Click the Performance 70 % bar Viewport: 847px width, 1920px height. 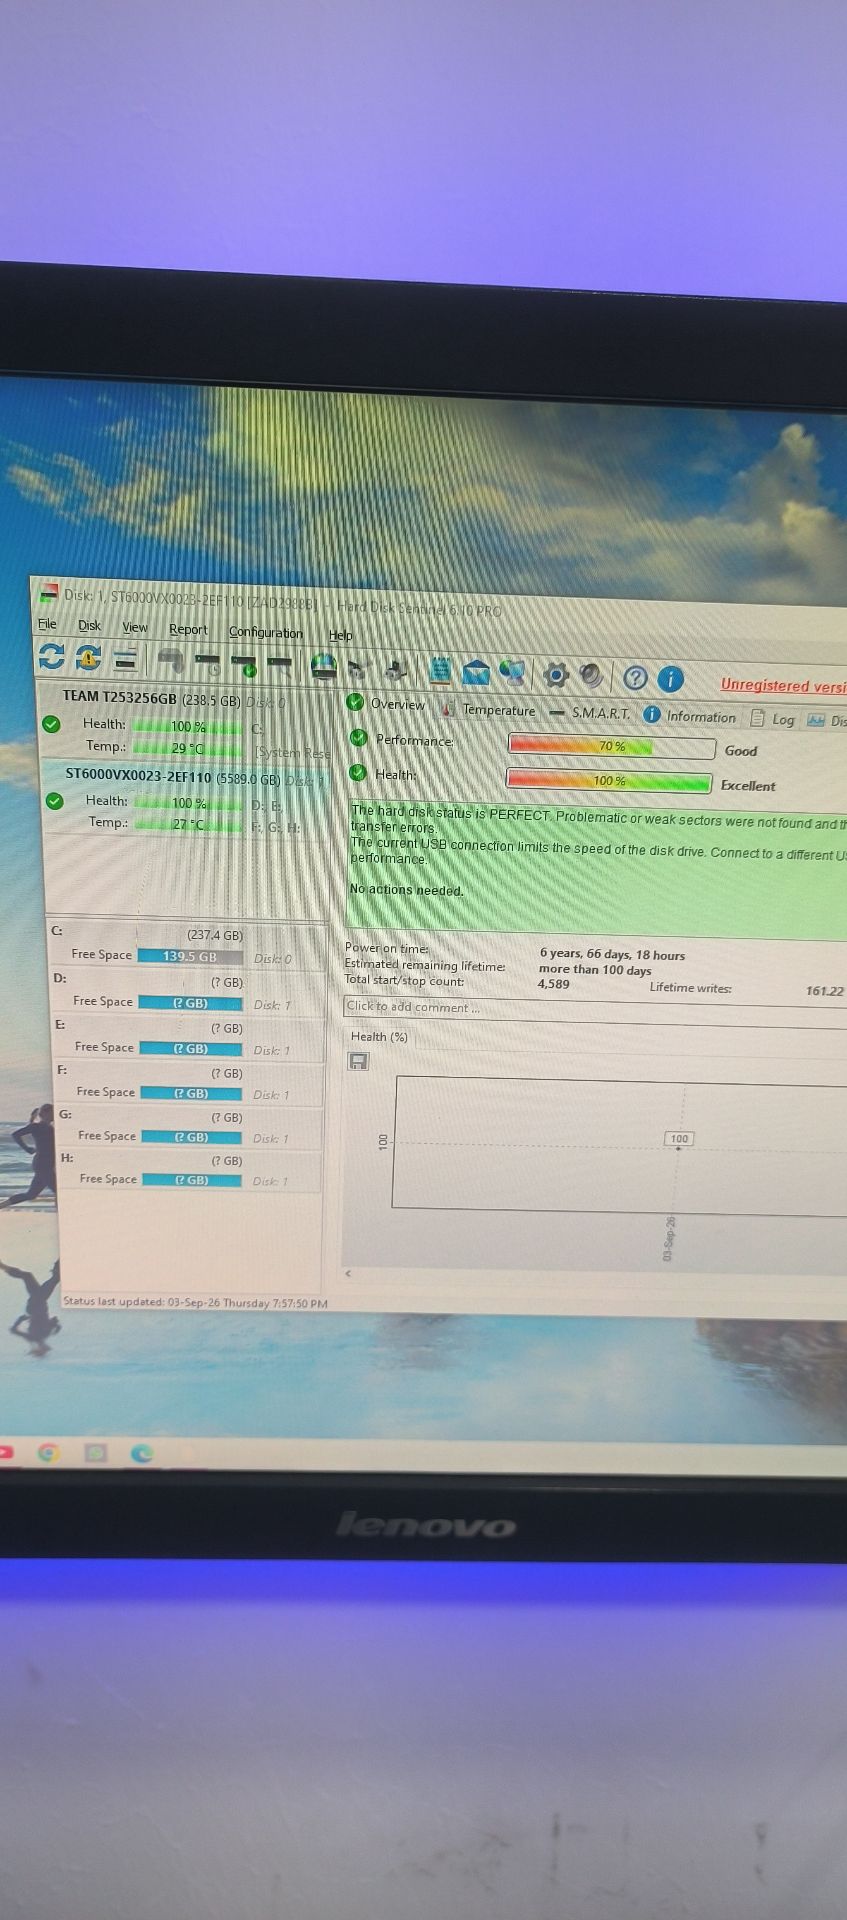coord(612,747)
